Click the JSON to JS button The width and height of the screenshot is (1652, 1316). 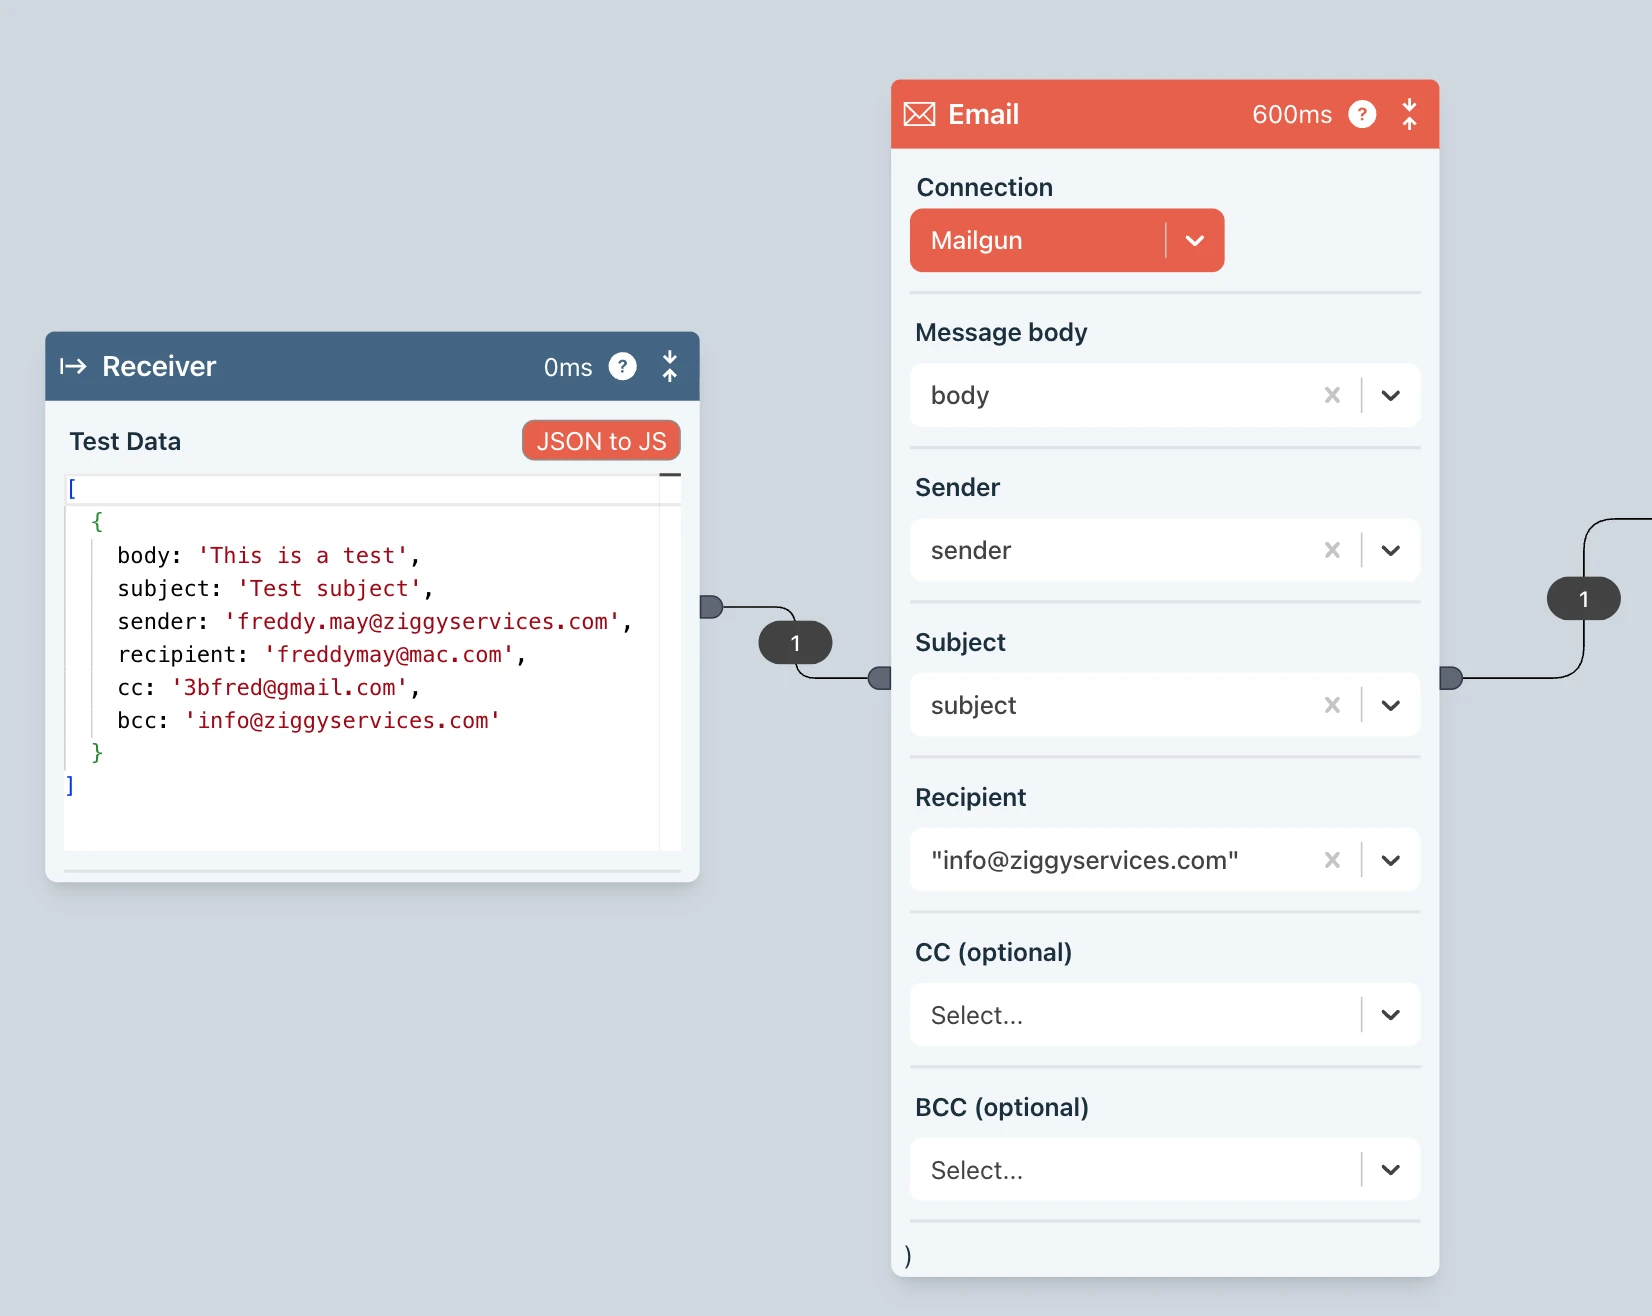pos(601,441)
